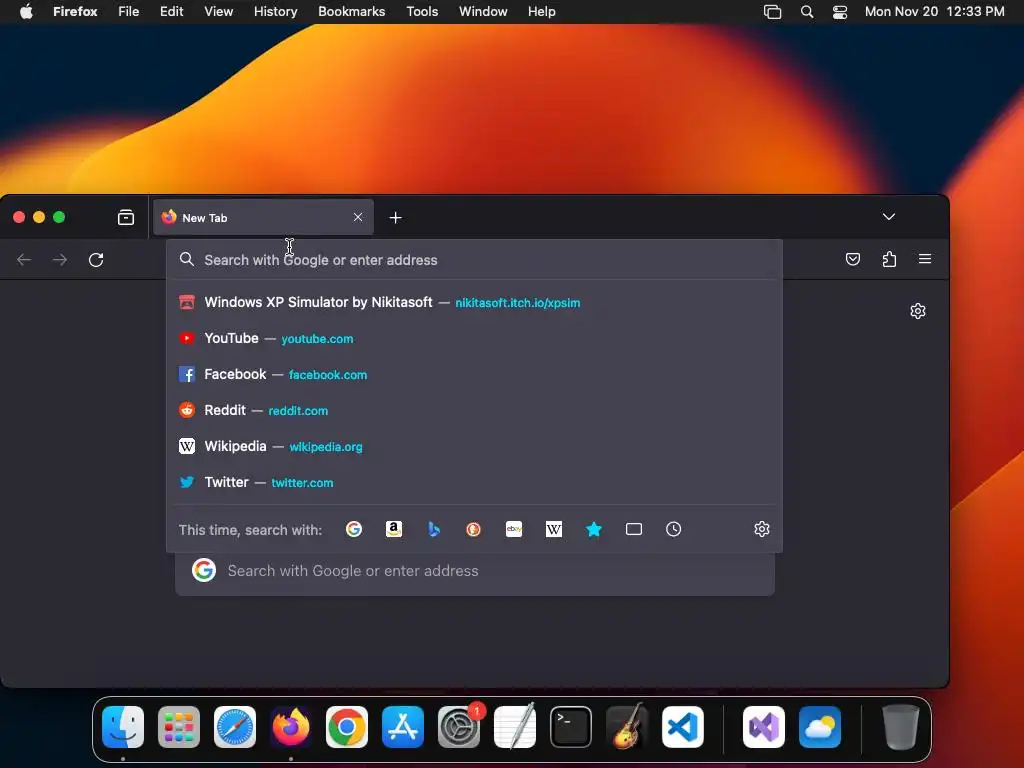Open the History menu
The height and width of the screenshot is (768, 1024).
click(276, 12)
